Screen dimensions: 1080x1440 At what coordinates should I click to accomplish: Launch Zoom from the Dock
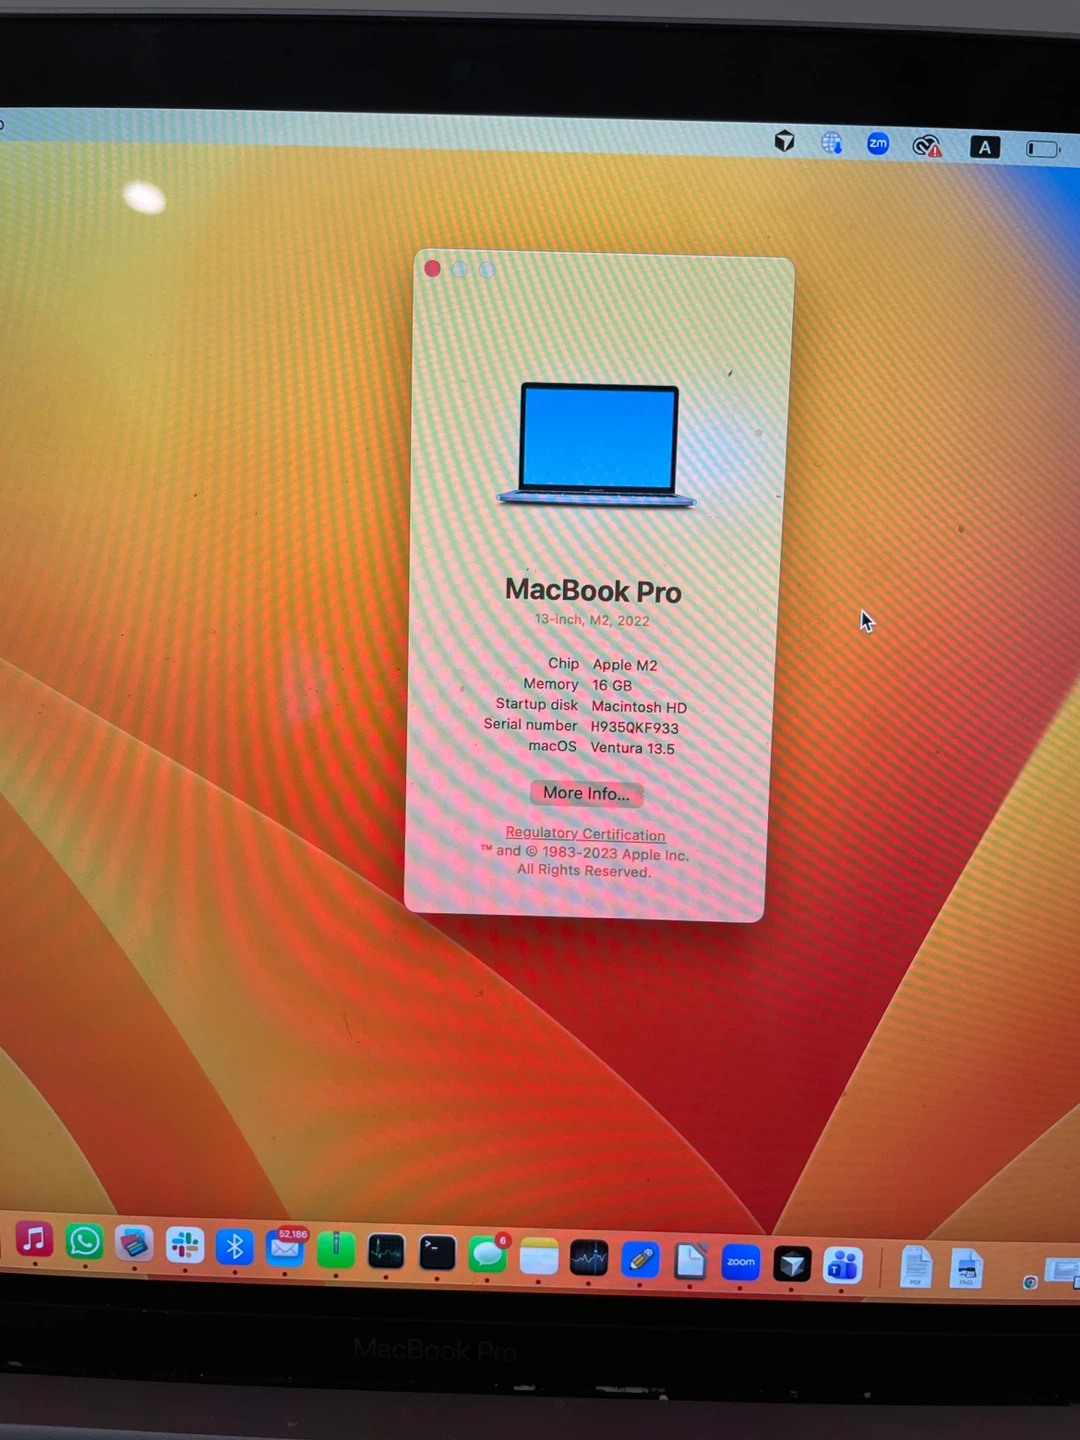tap(741, 1262)
